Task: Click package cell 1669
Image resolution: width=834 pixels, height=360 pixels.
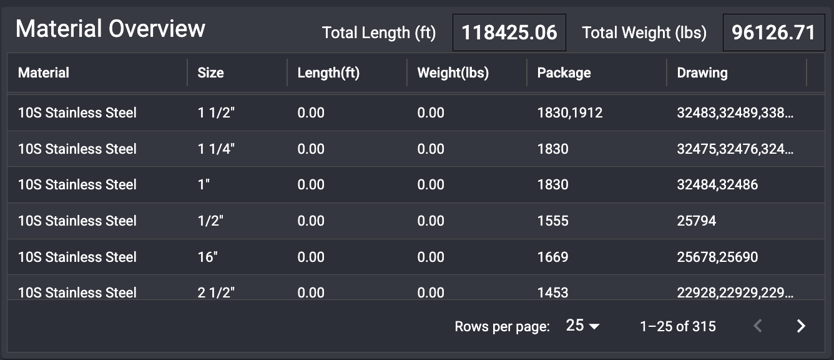Action: pyautogui.click(x=553, y=257)
